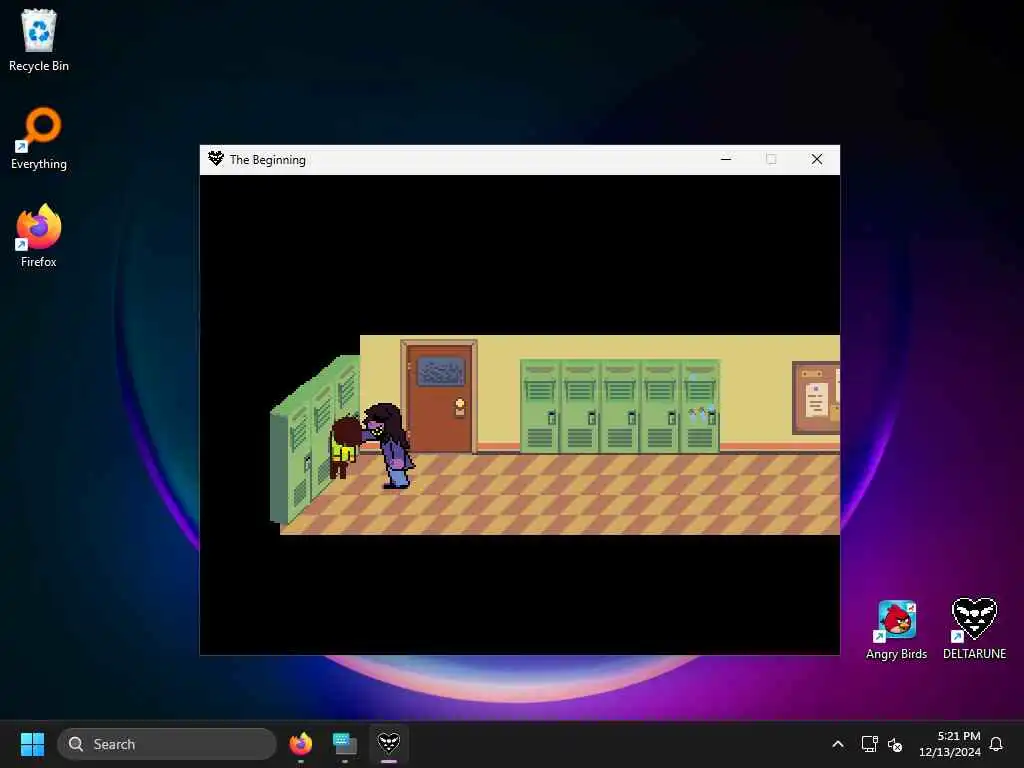Click the purple monster Susie character
Image resolution: width=1024 pixels, height=768 pixels.
click(x=389, y=445)
